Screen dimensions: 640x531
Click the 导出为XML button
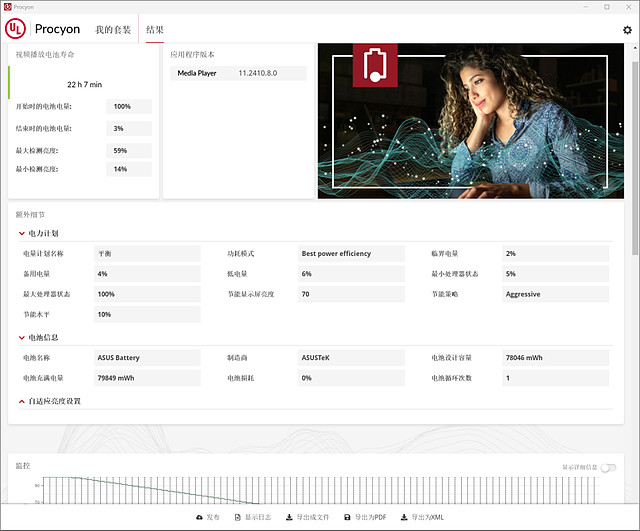tap(422, 517)
